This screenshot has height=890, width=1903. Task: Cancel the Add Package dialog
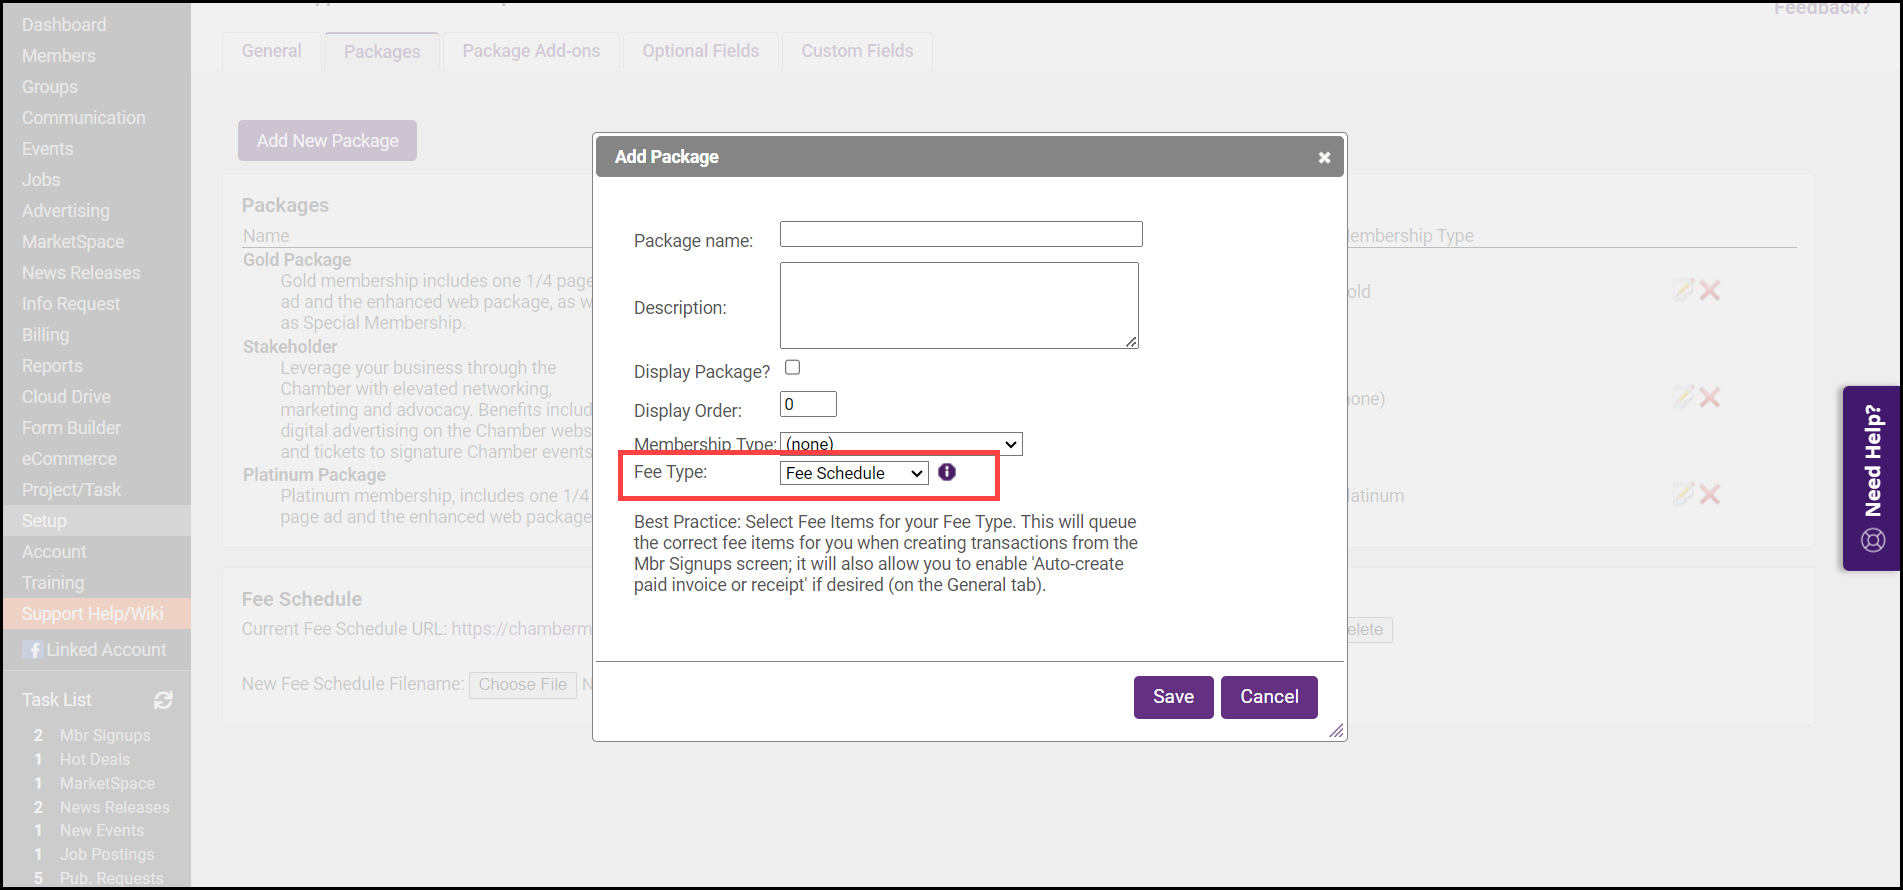1269,697
